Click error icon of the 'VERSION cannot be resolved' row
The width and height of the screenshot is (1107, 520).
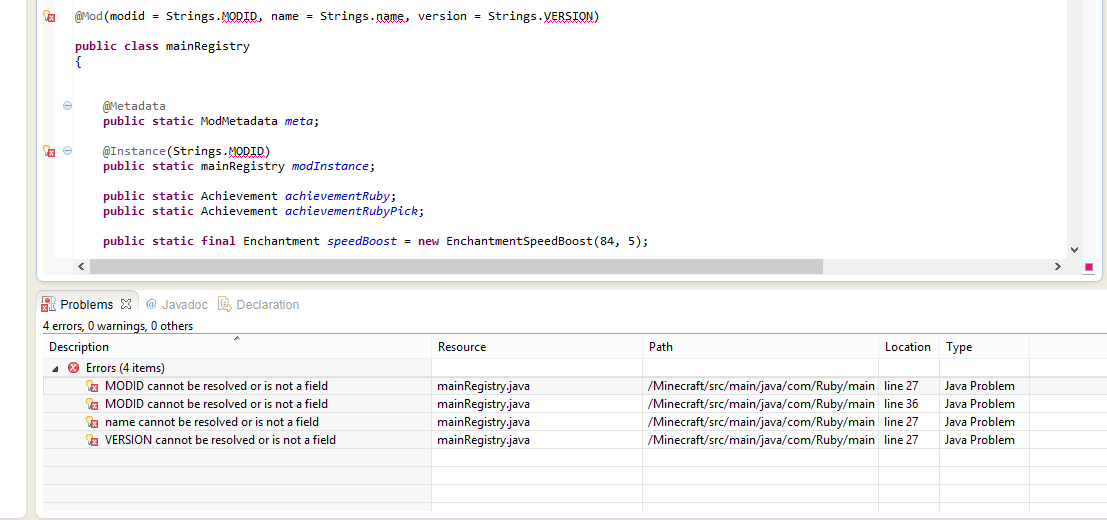(92, 440)
